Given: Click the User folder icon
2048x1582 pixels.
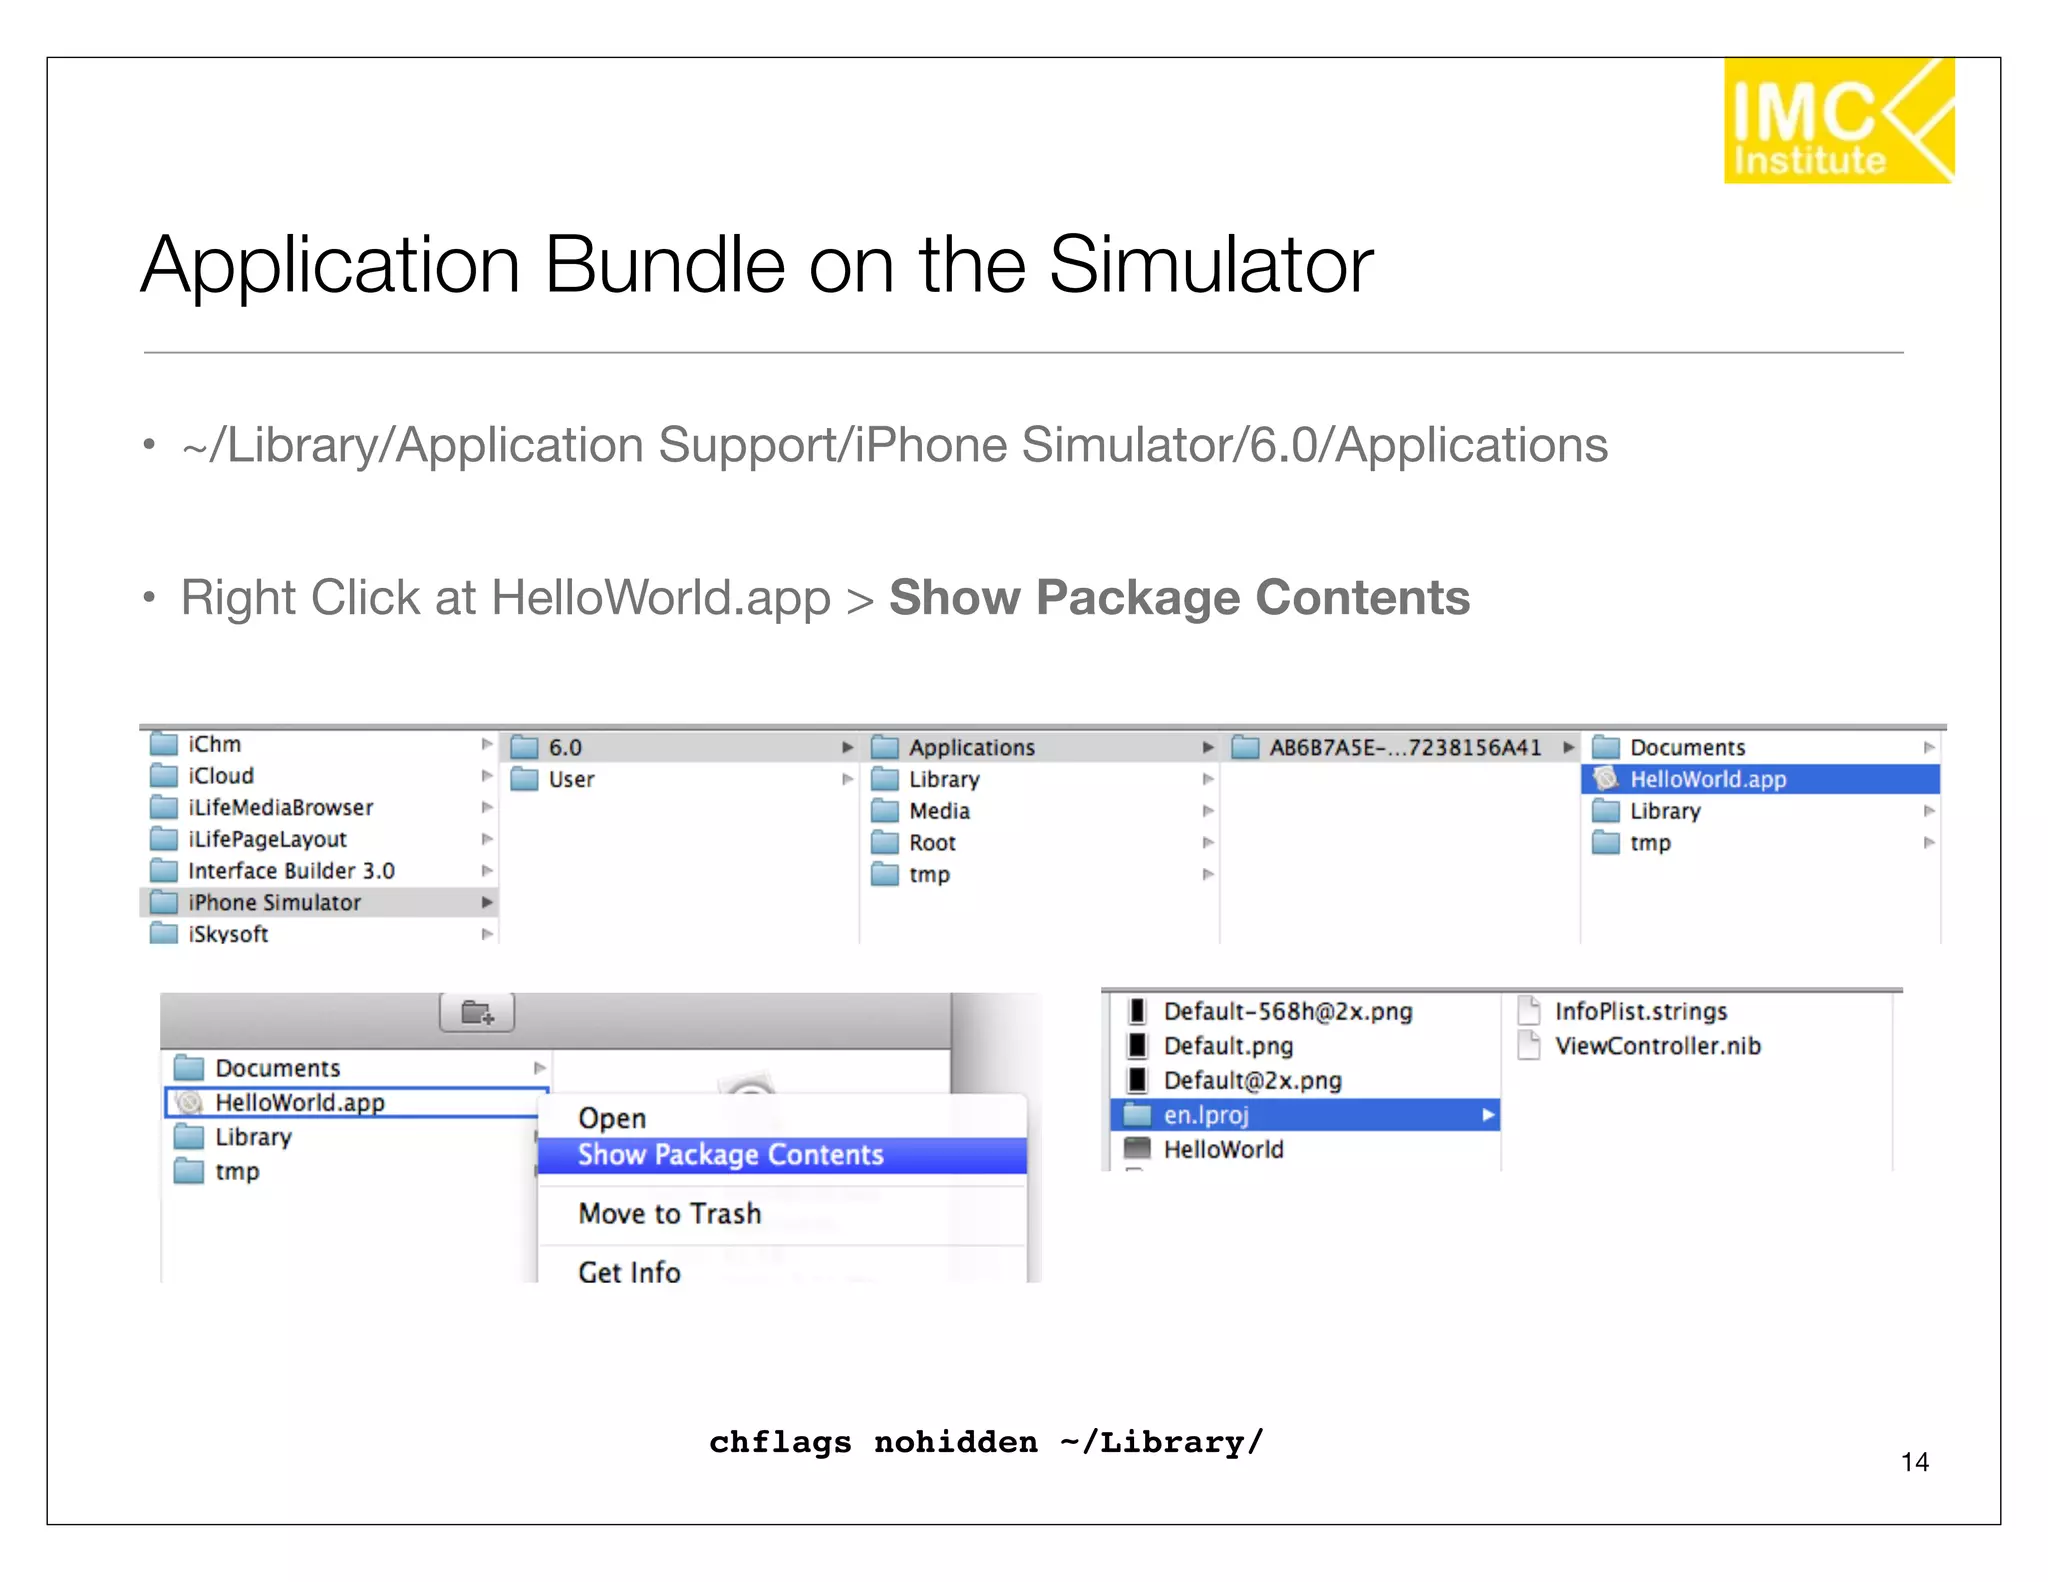Looking at the screenshot, I should pos(525,779).
